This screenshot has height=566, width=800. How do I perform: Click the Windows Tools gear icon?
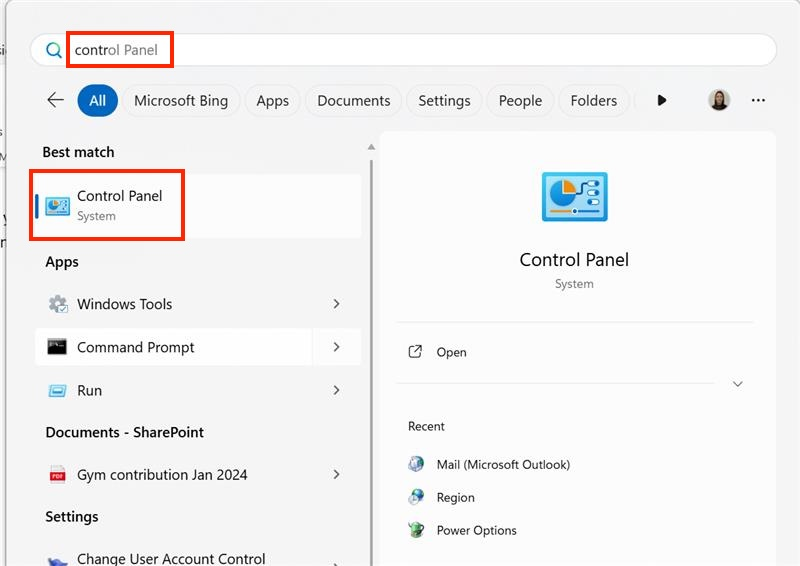click(58, 304)
